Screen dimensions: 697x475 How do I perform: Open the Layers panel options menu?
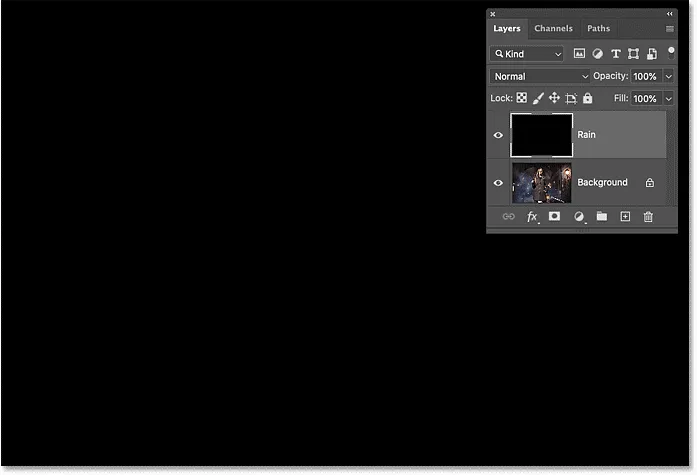pyautogui.click(x=669, y=29)
